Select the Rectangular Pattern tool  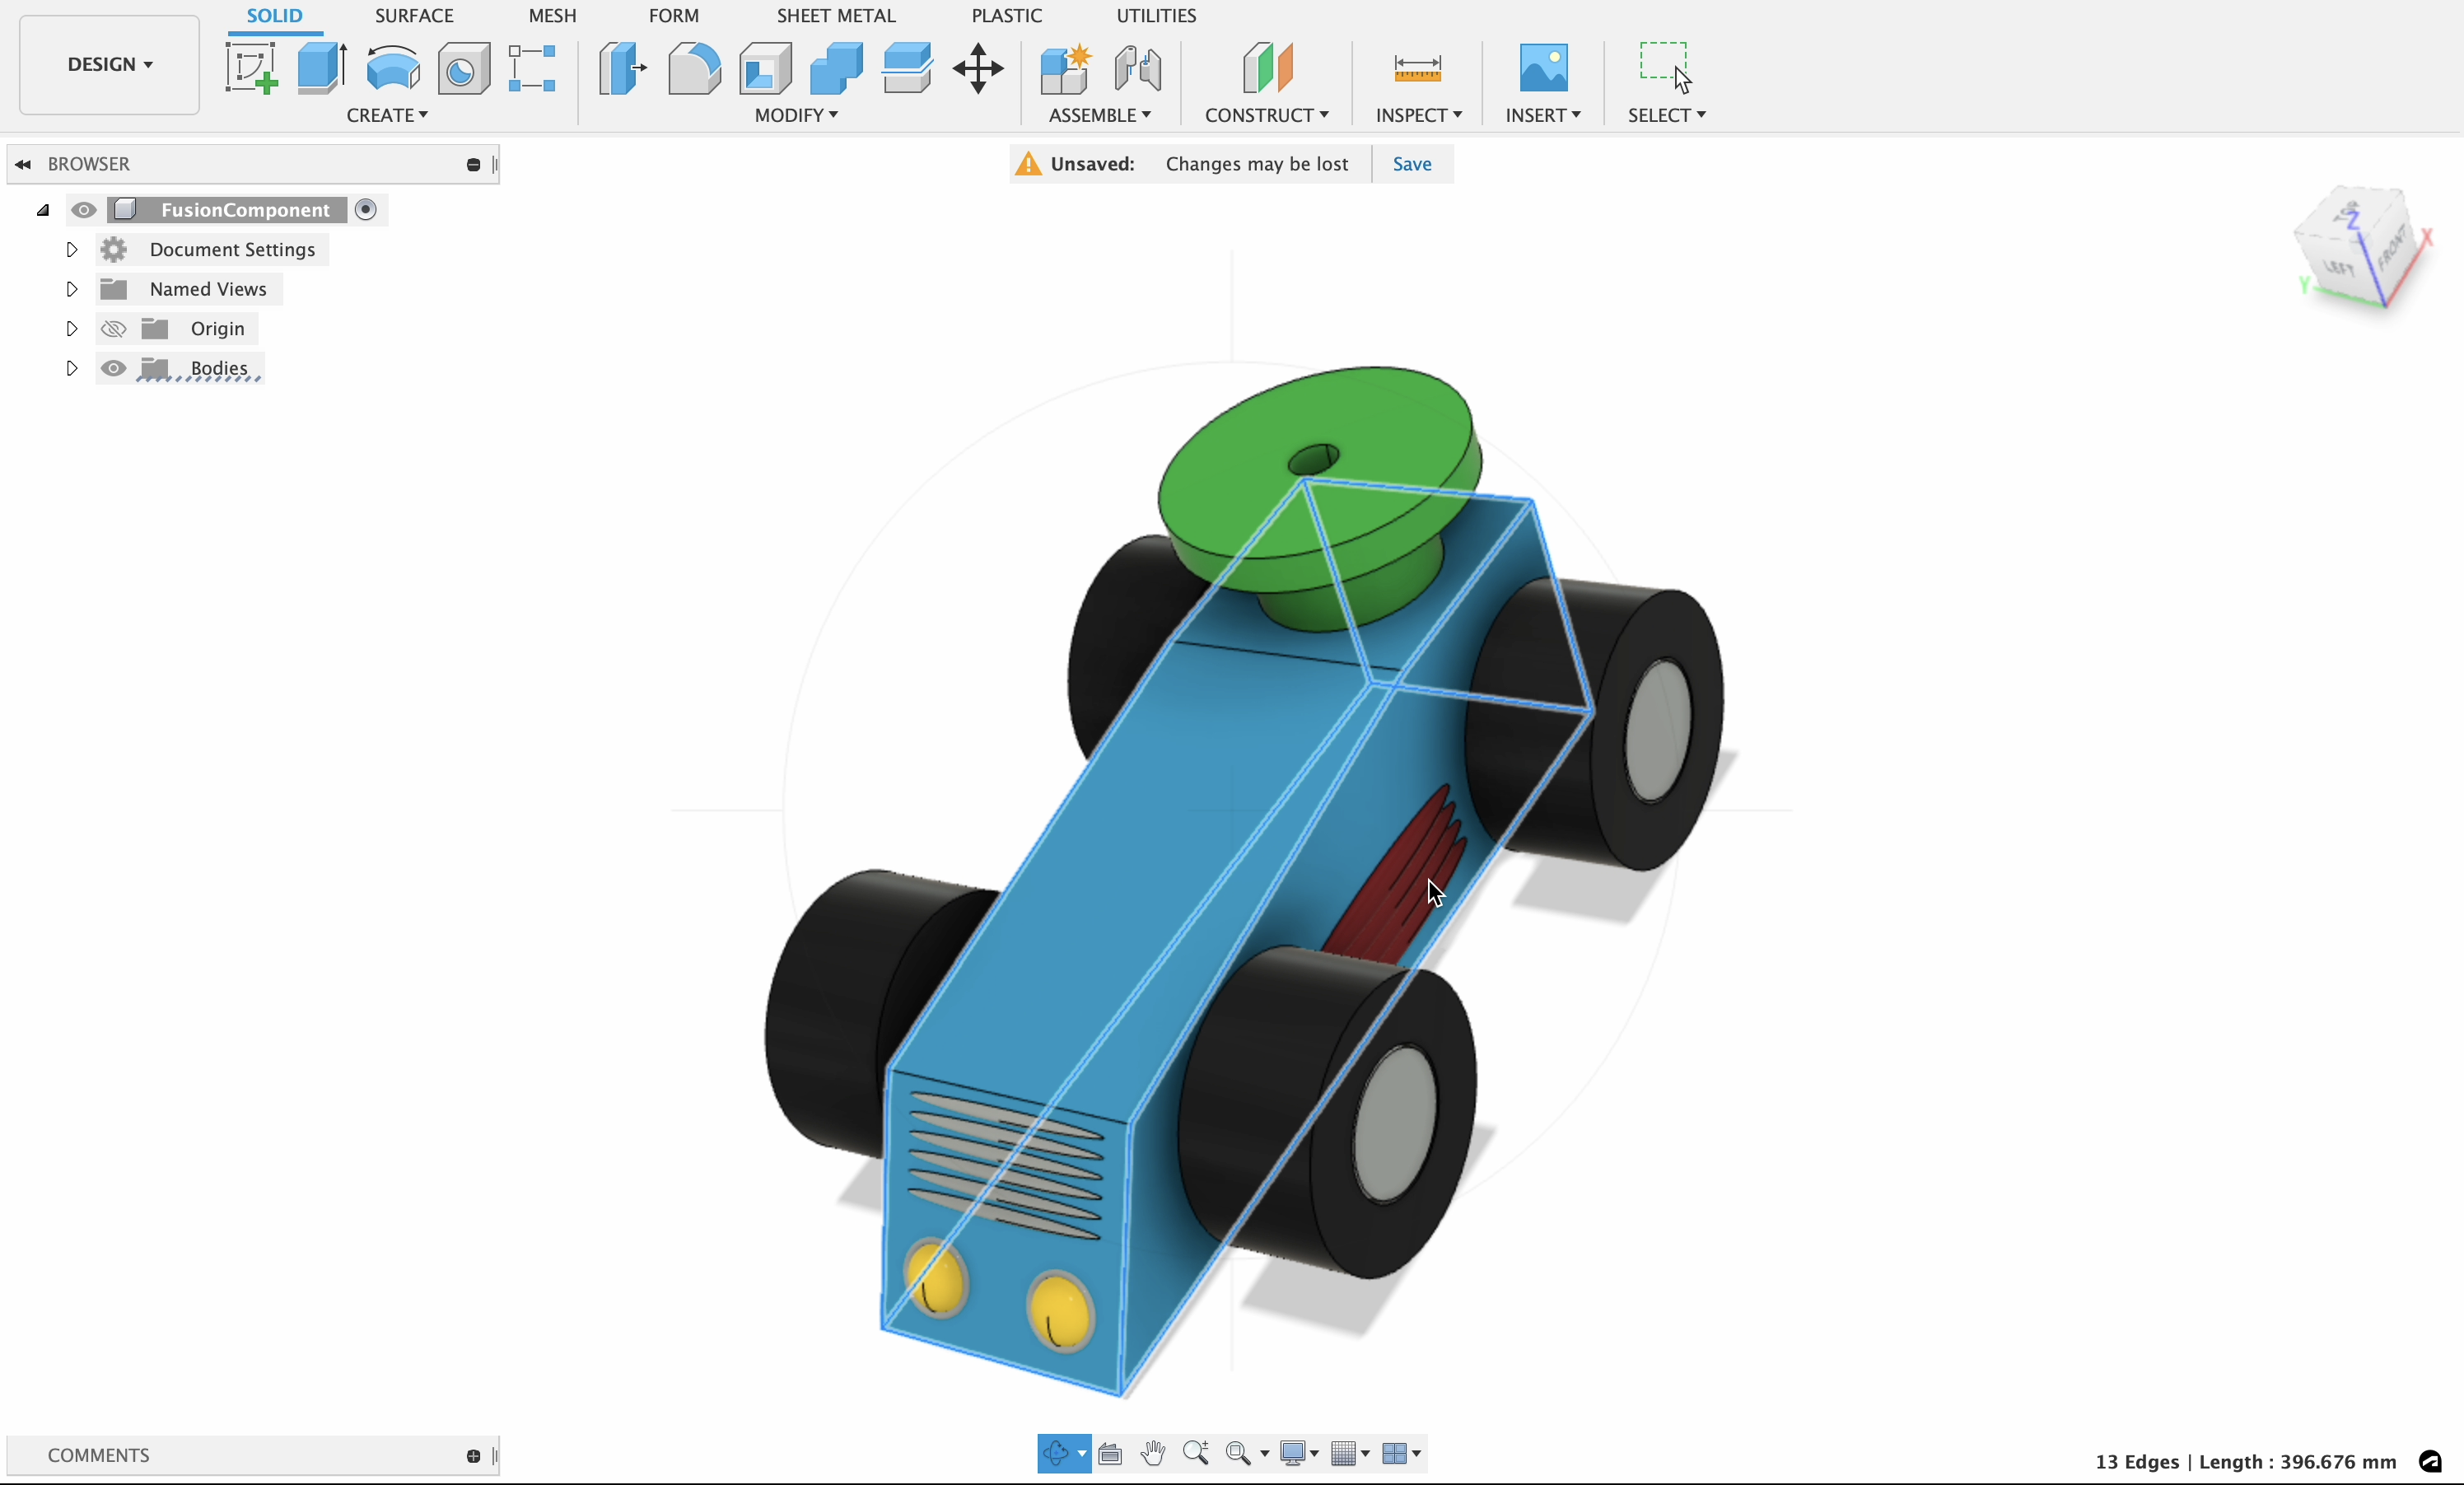[x=532, y=68]
